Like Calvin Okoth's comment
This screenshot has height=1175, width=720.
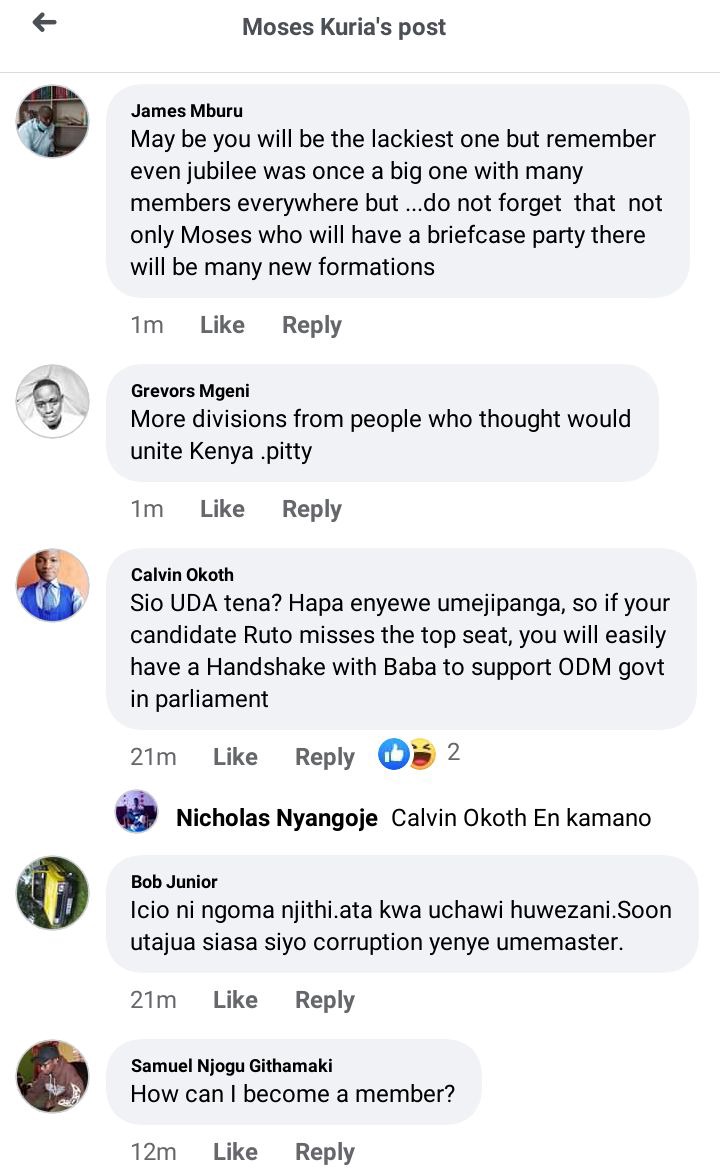[x=235, y=757]
